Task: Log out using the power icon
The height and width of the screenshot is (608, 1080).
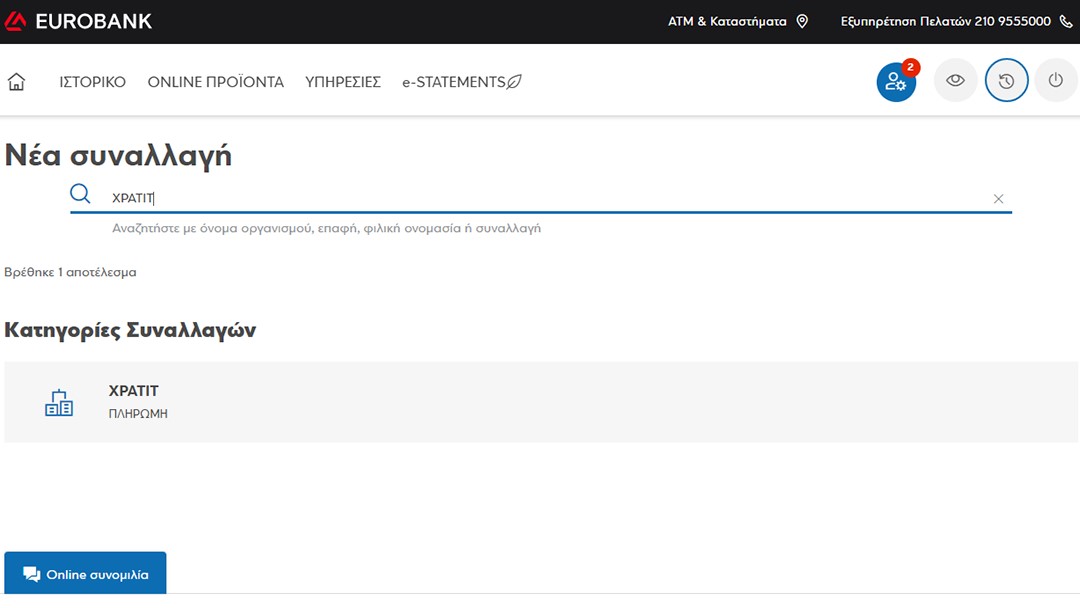Action: coord(1055,82)
